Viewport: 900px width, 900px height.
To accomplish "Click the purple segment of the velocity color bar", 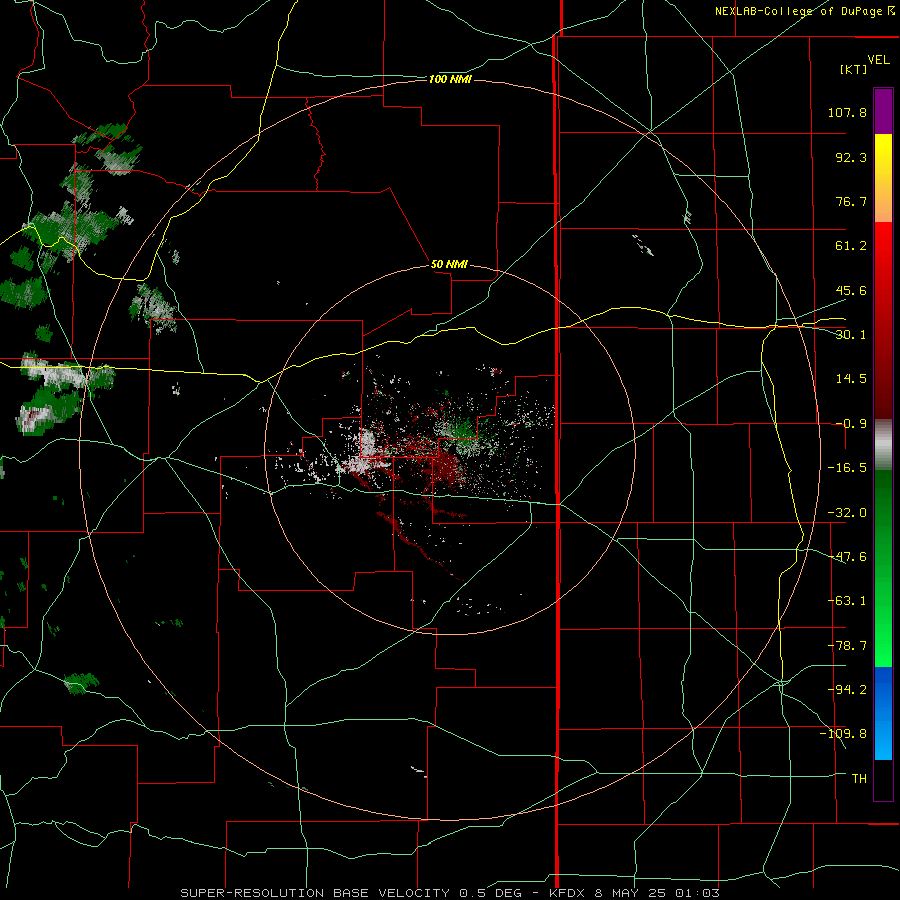I will click(x=883, y=111).
